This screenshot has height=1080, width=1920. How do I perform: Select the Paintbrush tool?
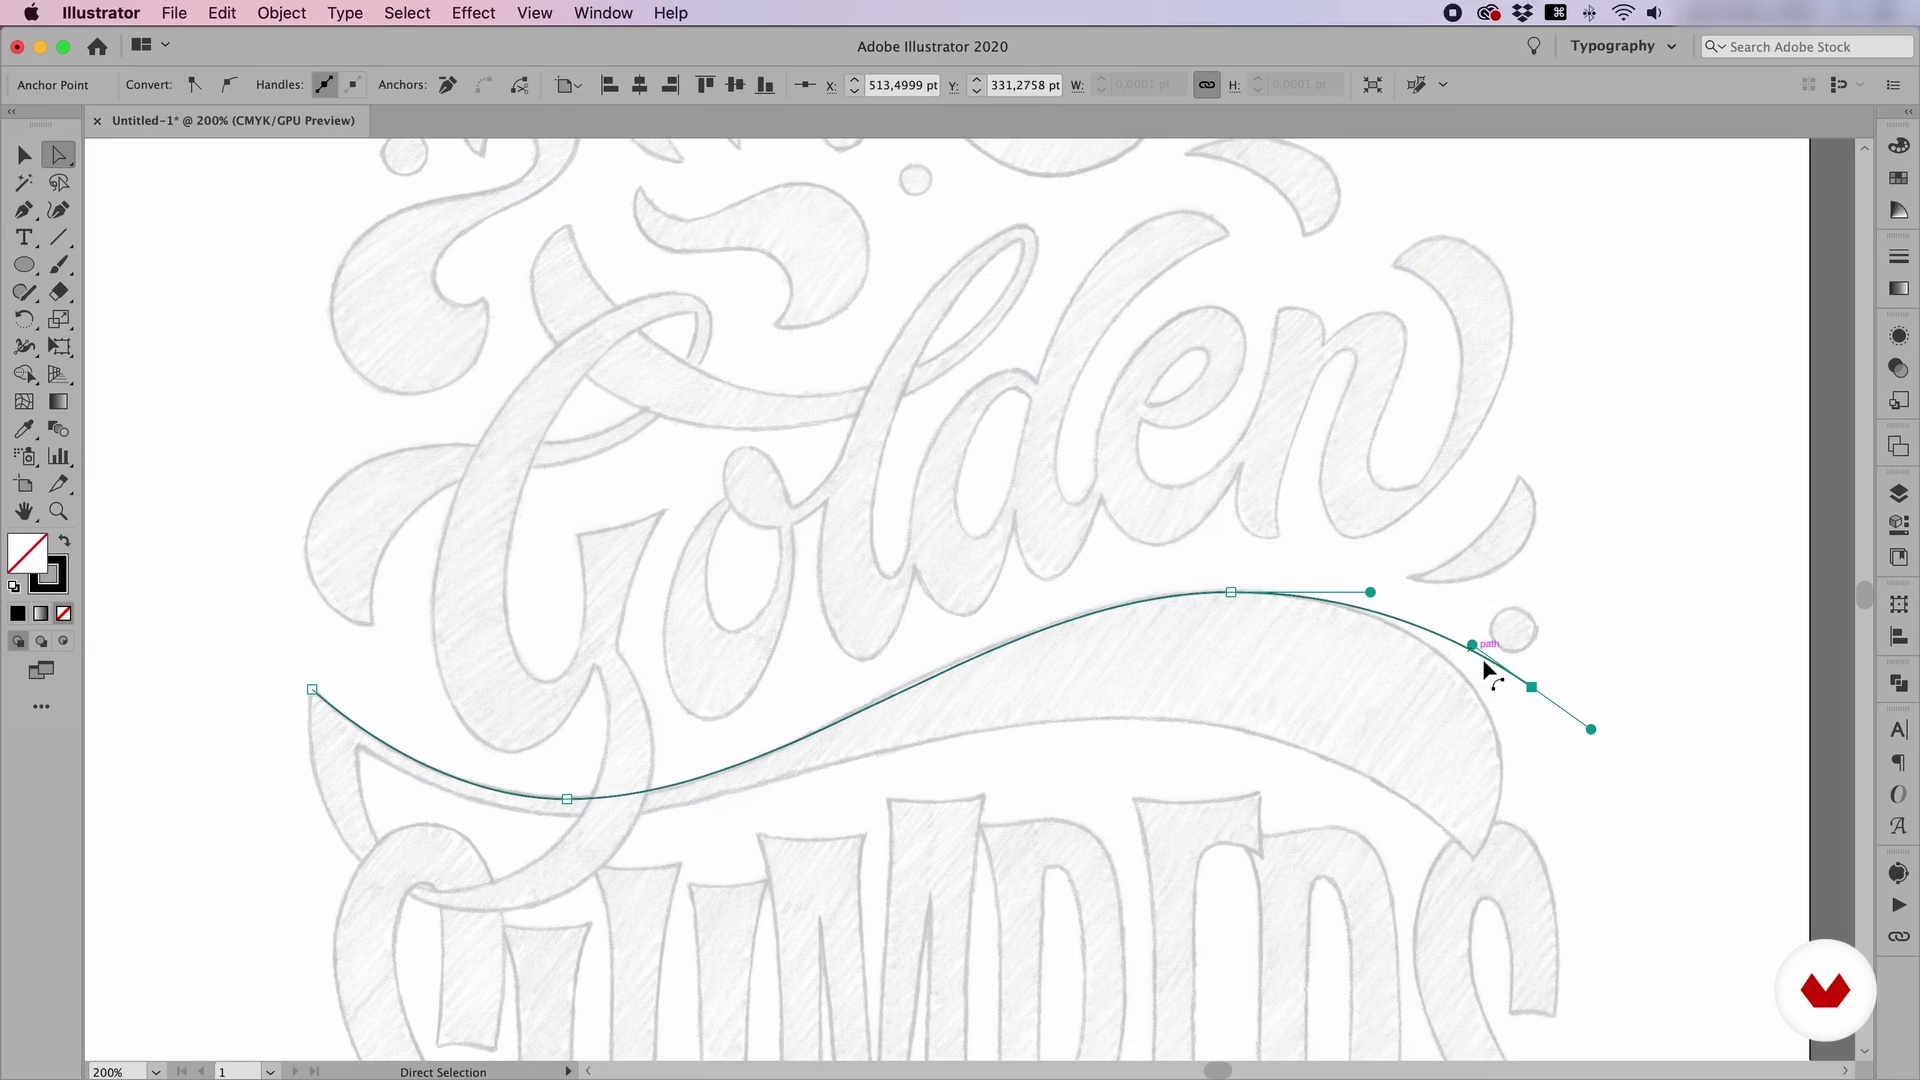[58, 265]
